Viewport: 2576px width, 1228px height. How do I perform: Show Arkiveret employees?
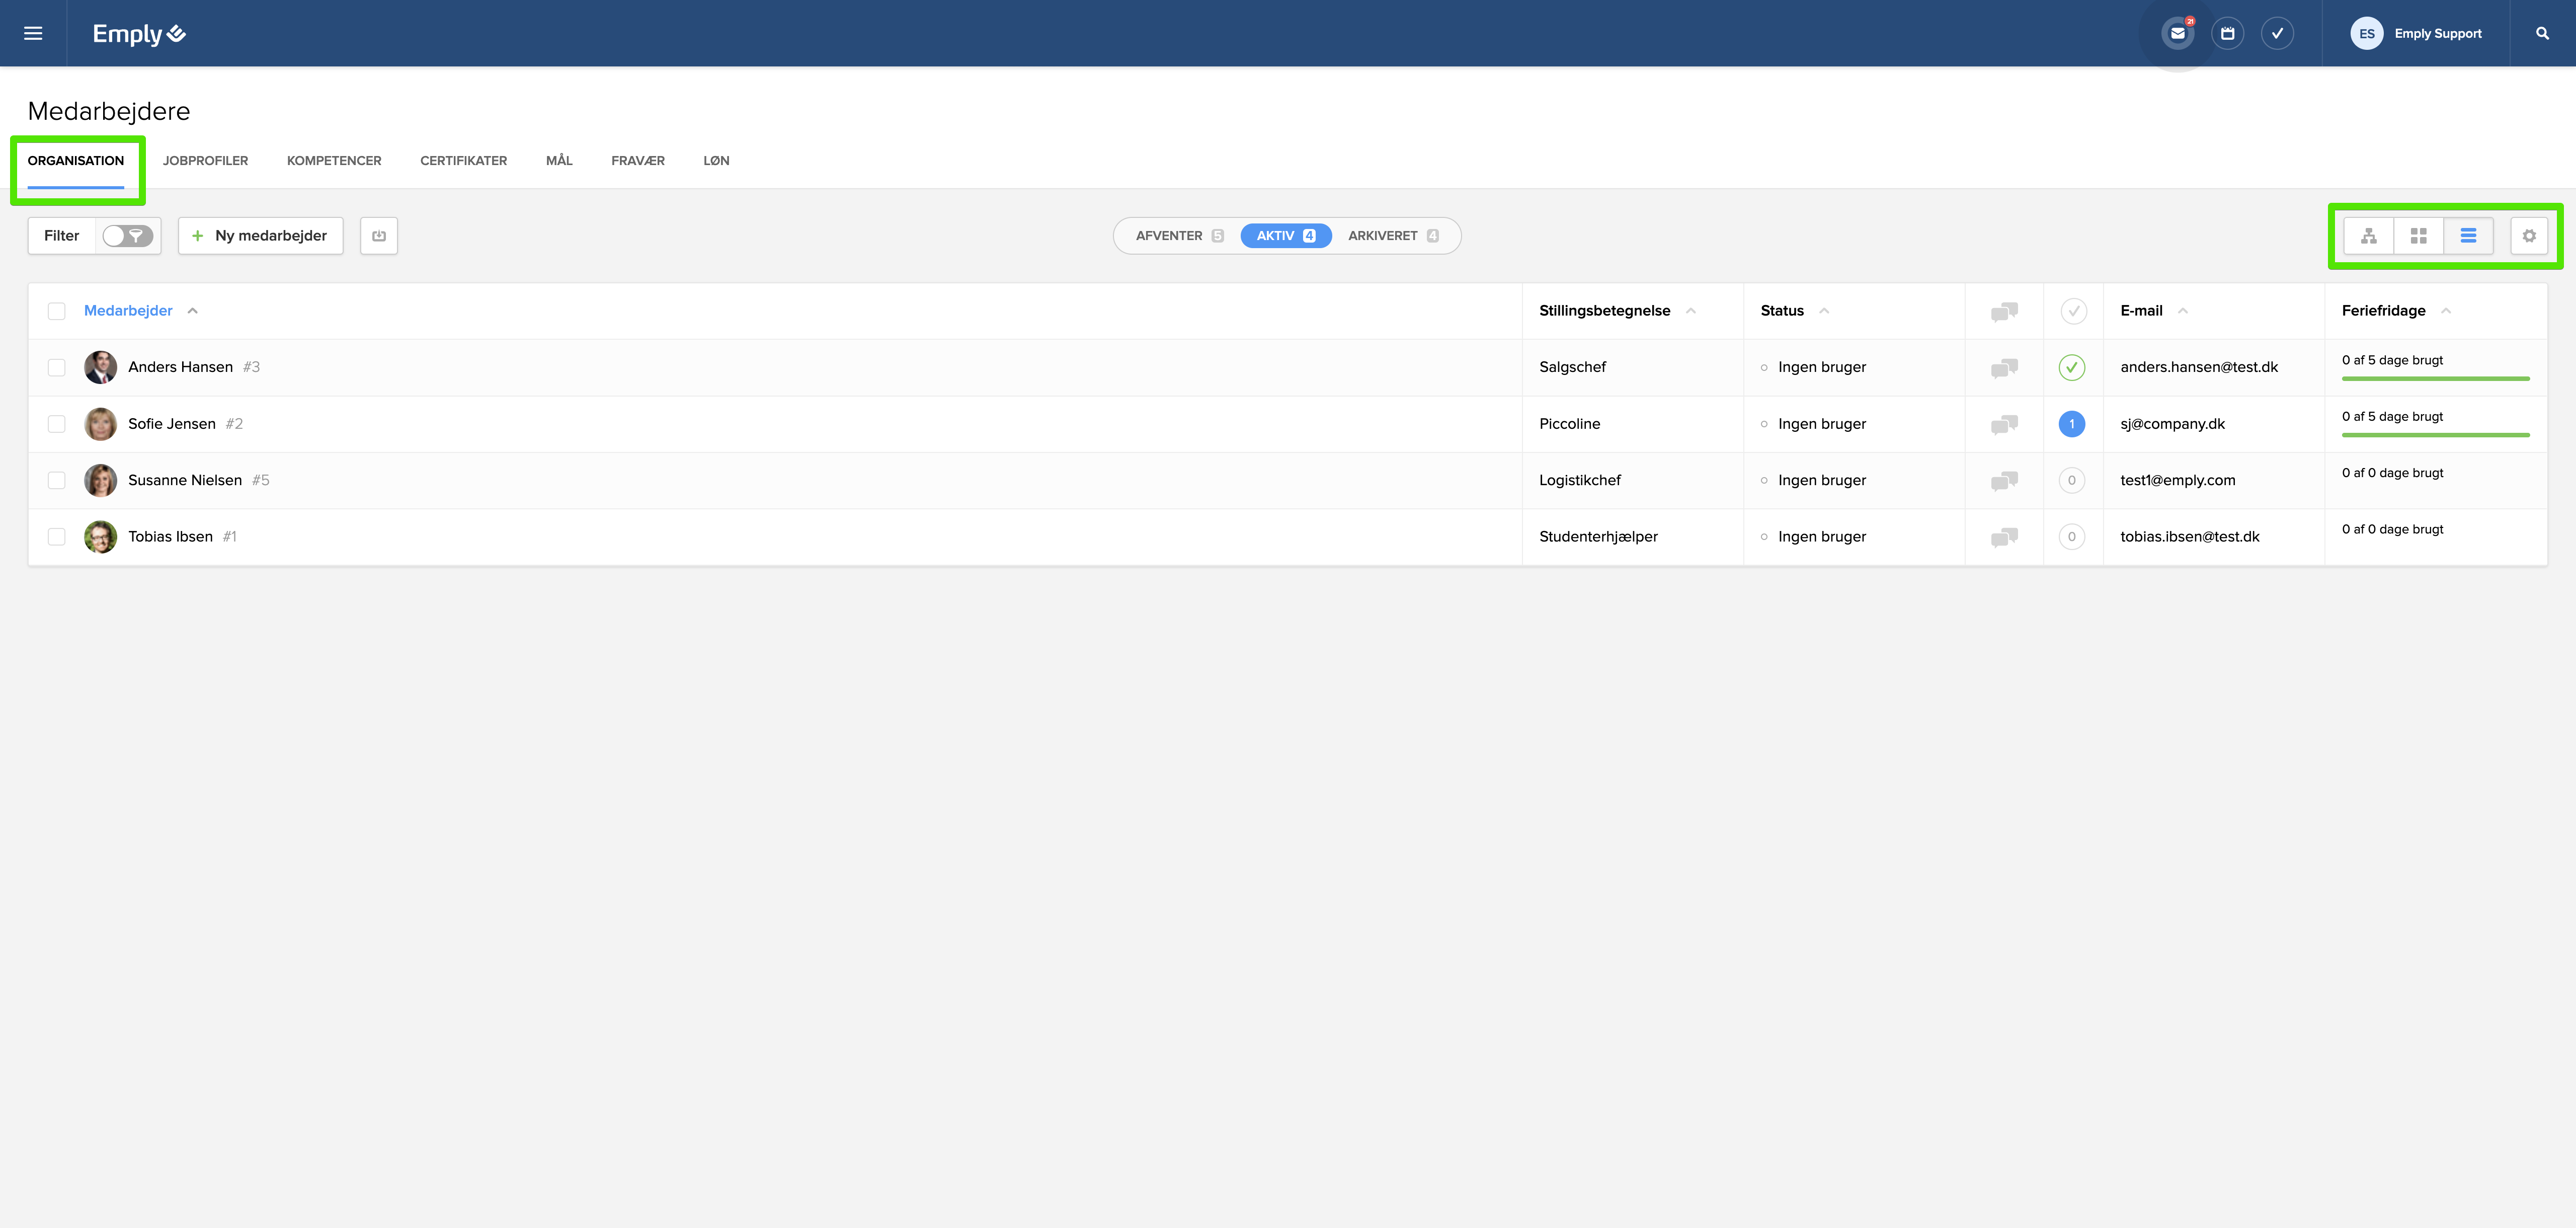[1391, 236]
